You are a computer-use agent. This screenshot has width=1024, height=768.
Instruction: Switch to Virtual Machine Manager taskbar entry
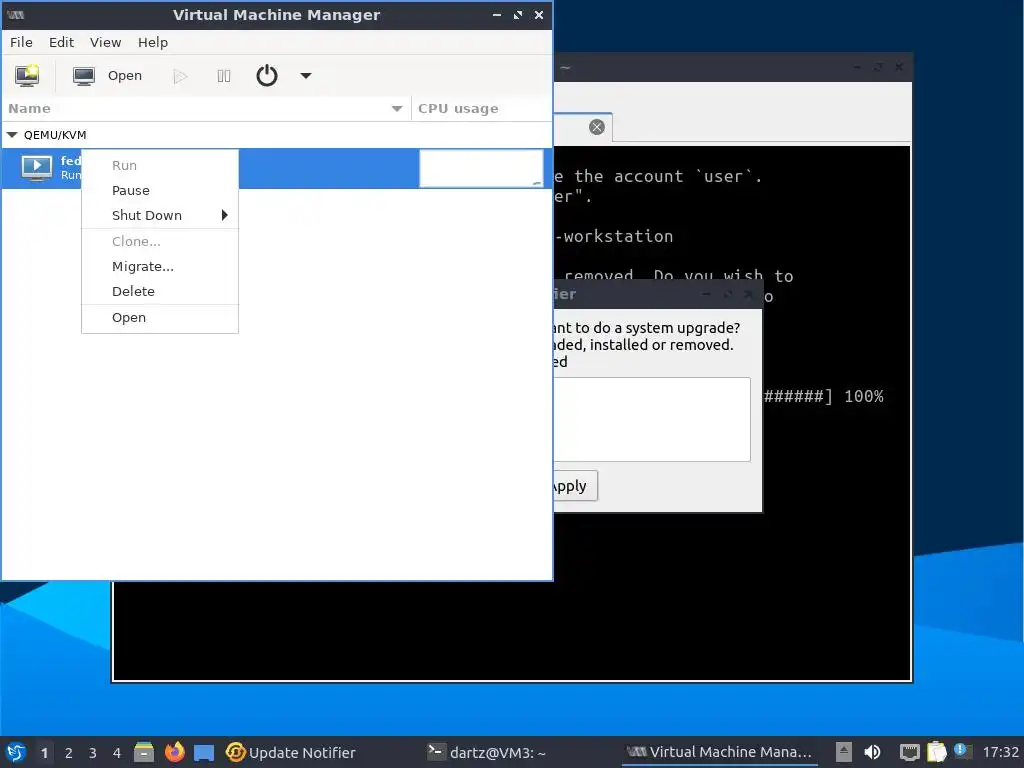point(719,752)
